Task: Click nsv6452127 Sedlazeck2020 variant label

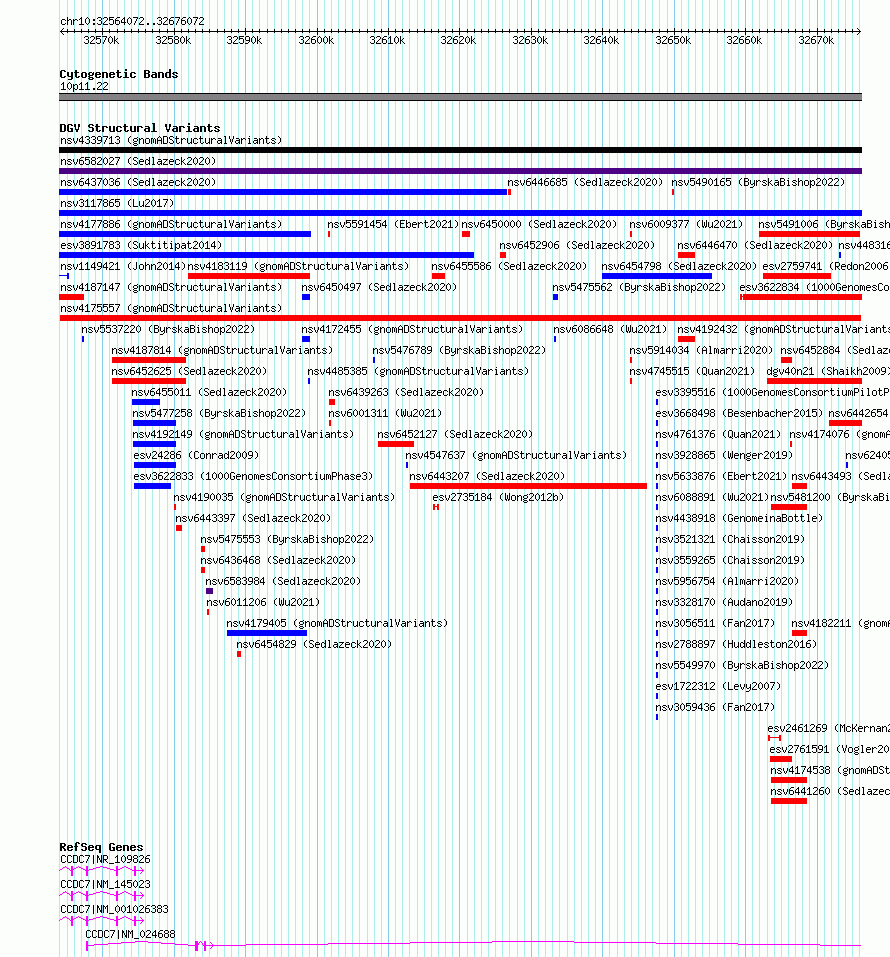Action: [x=455, y=434]
